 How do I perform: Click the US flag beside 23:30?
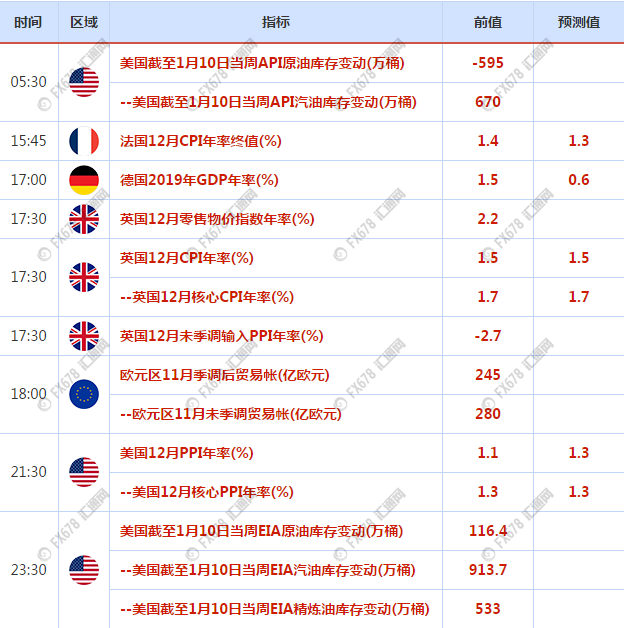click(x=84, y=570)
